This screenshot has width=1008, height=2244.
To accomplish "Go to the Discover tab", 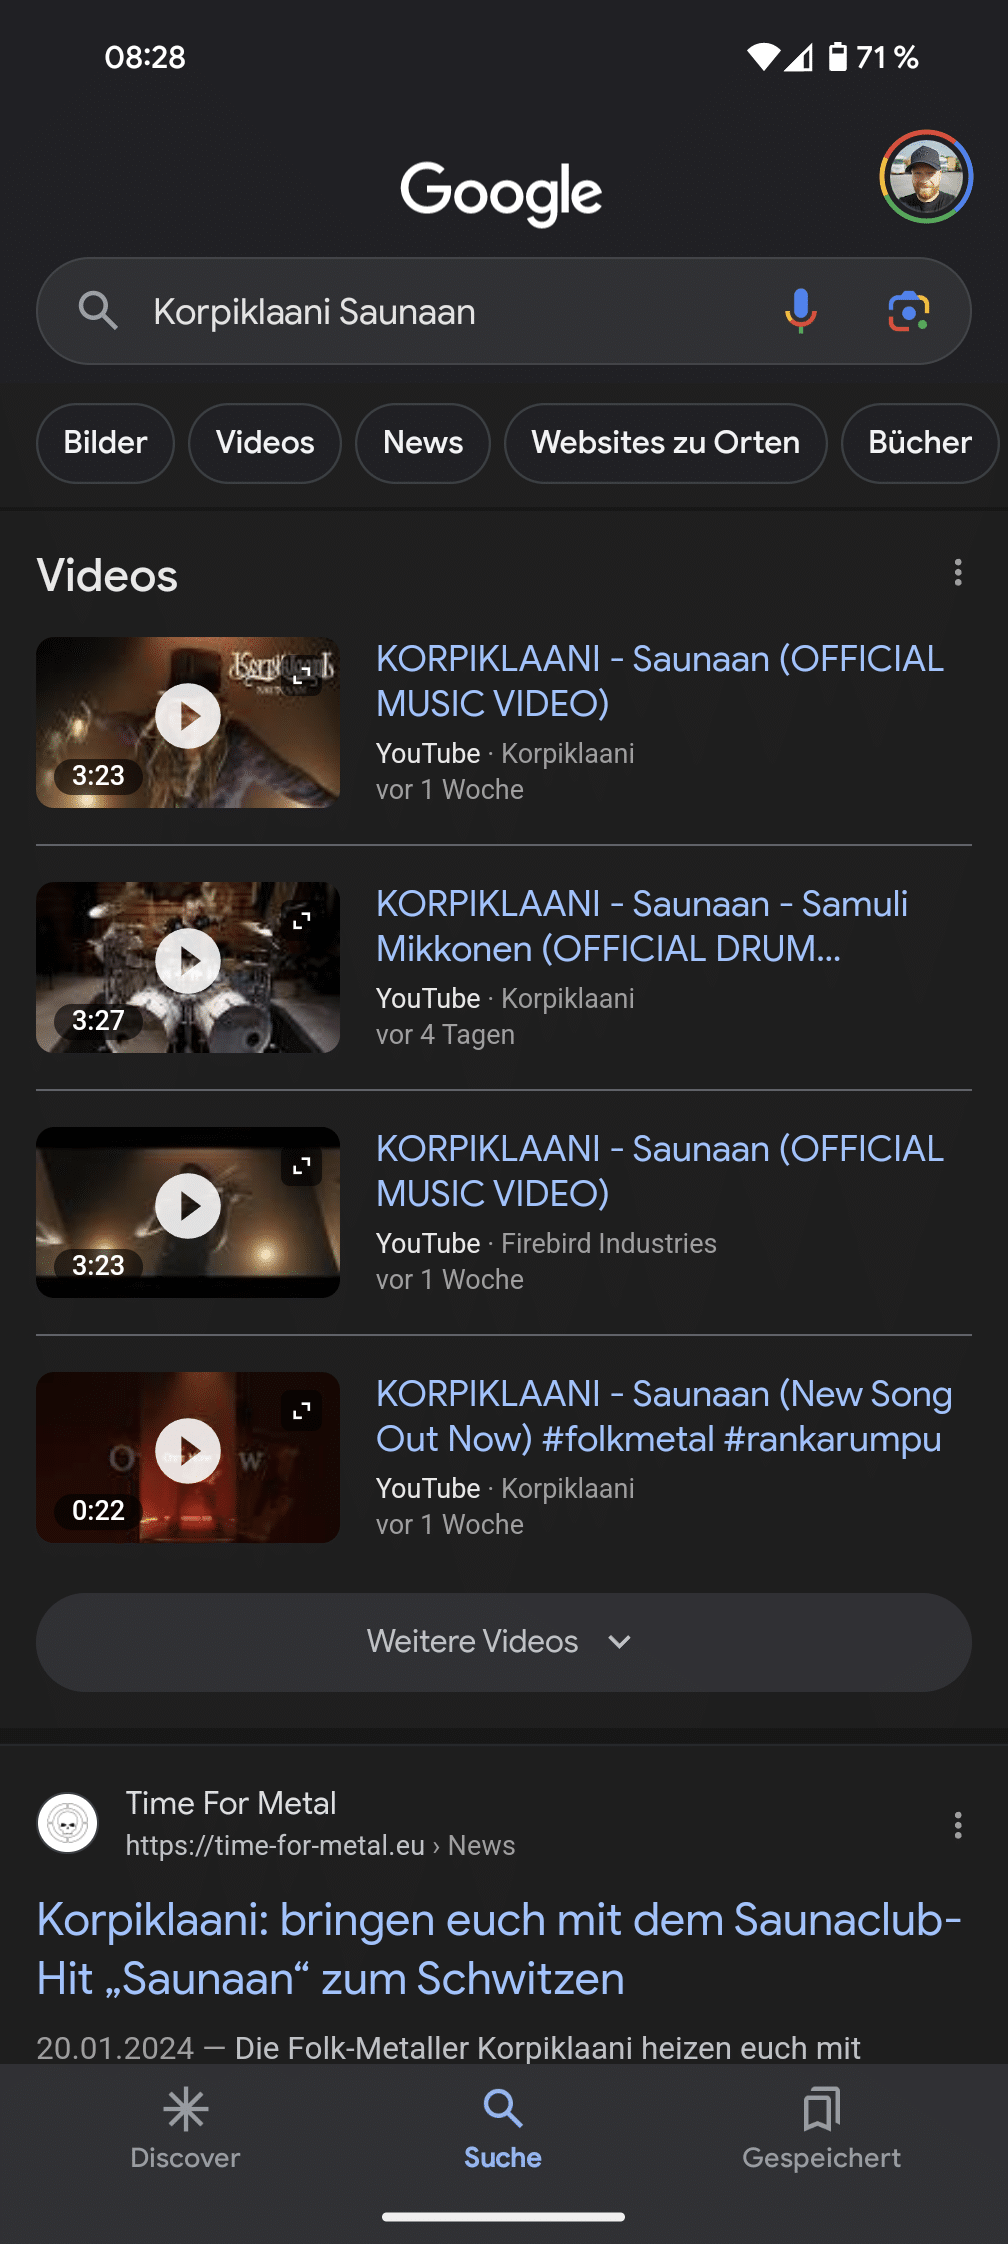I will [x=186, y=2129].
